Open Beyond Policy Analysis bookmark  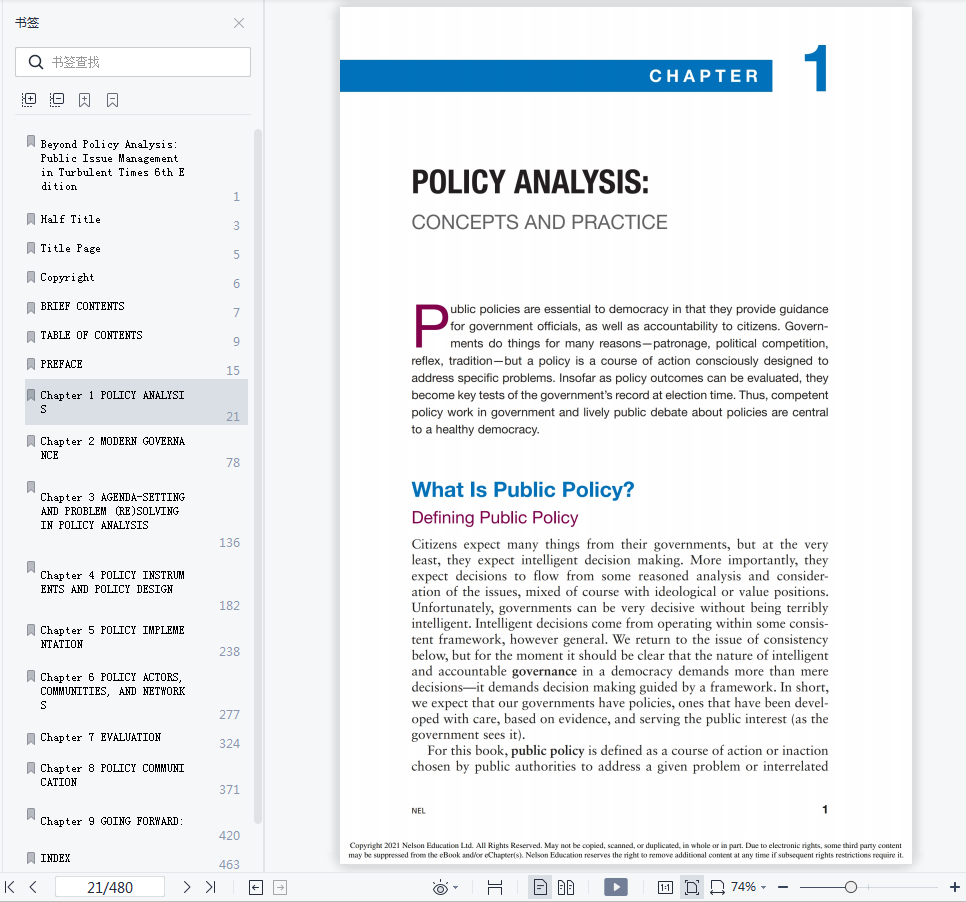[x=113, y=165]
